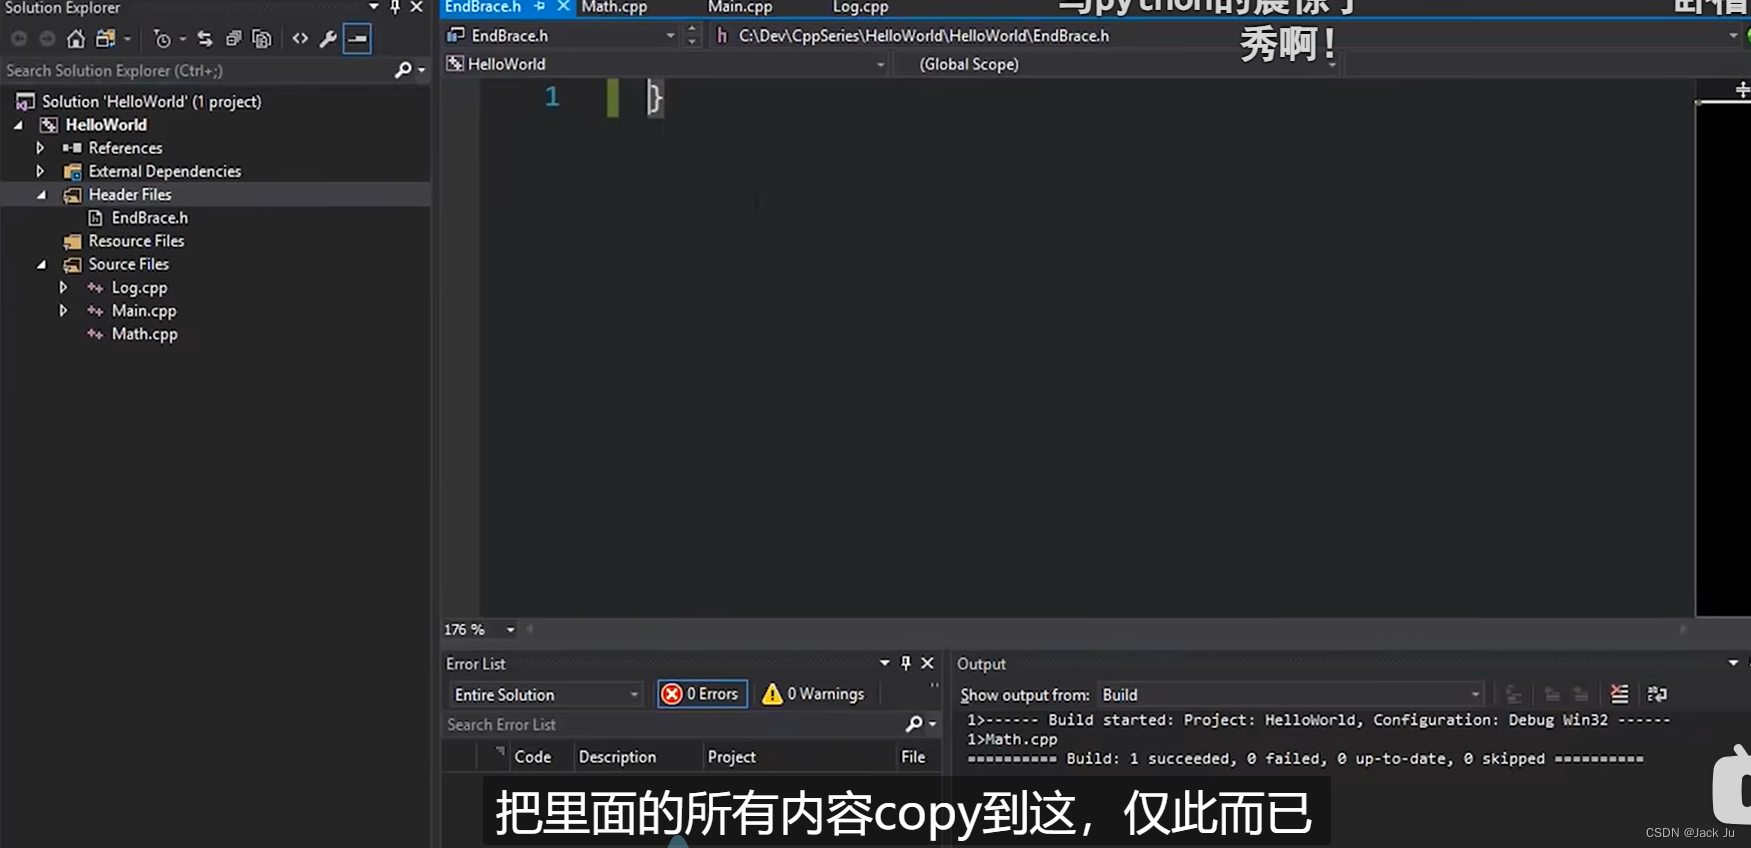Screen dimensions: 1751x848
Task: Expand the References node
Action: [x=40, y=148]
